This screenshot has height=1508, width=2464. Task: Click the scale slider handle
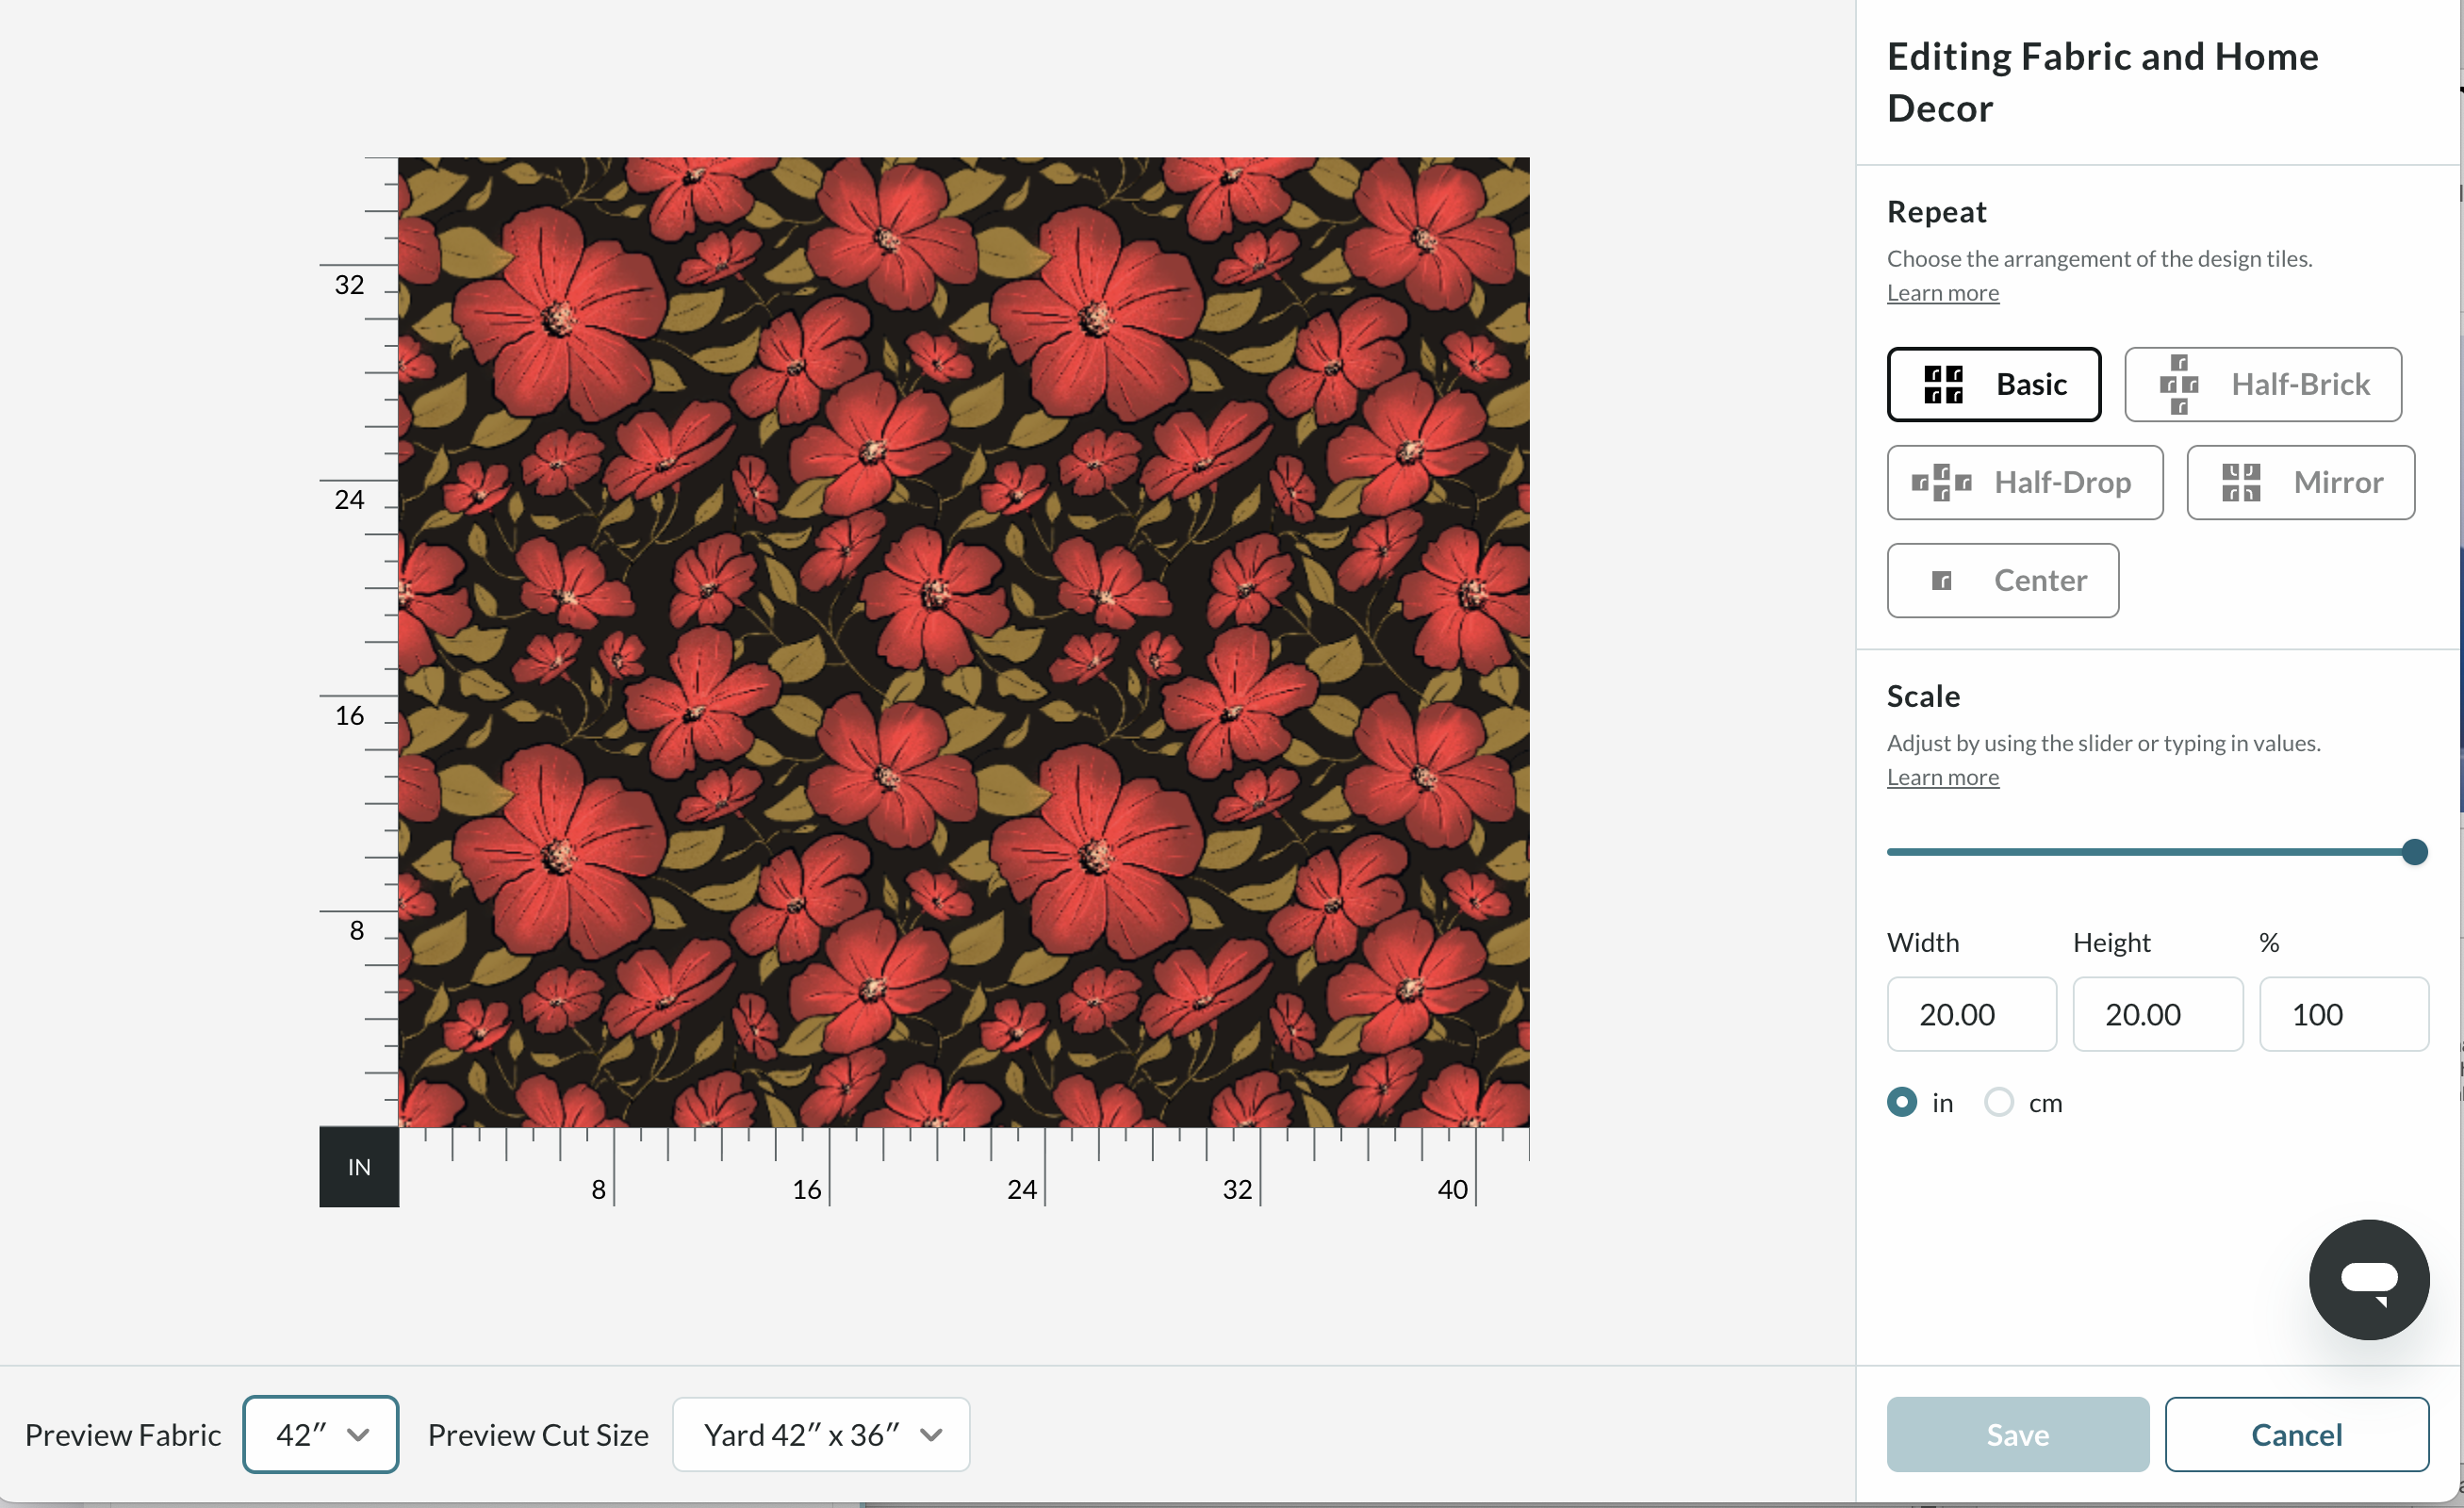tap(2414, 851)
